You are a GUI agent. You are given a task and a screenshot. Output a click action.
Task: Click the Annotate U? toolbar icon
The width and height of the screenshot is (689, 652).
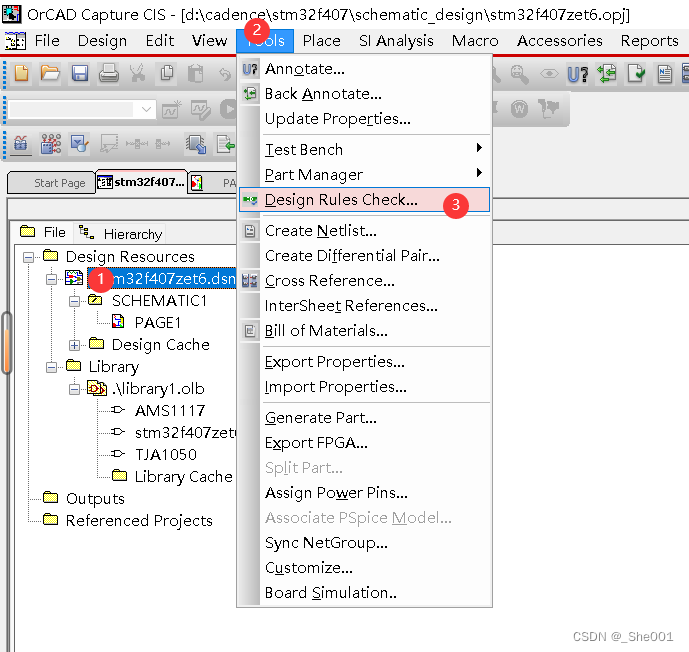pyautogui.click(x=577, y=74)
